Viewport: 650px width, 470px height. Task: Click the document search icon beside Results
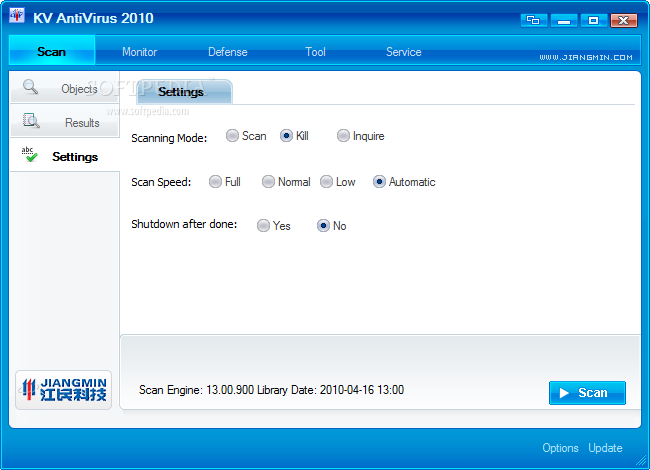[31, 121]
